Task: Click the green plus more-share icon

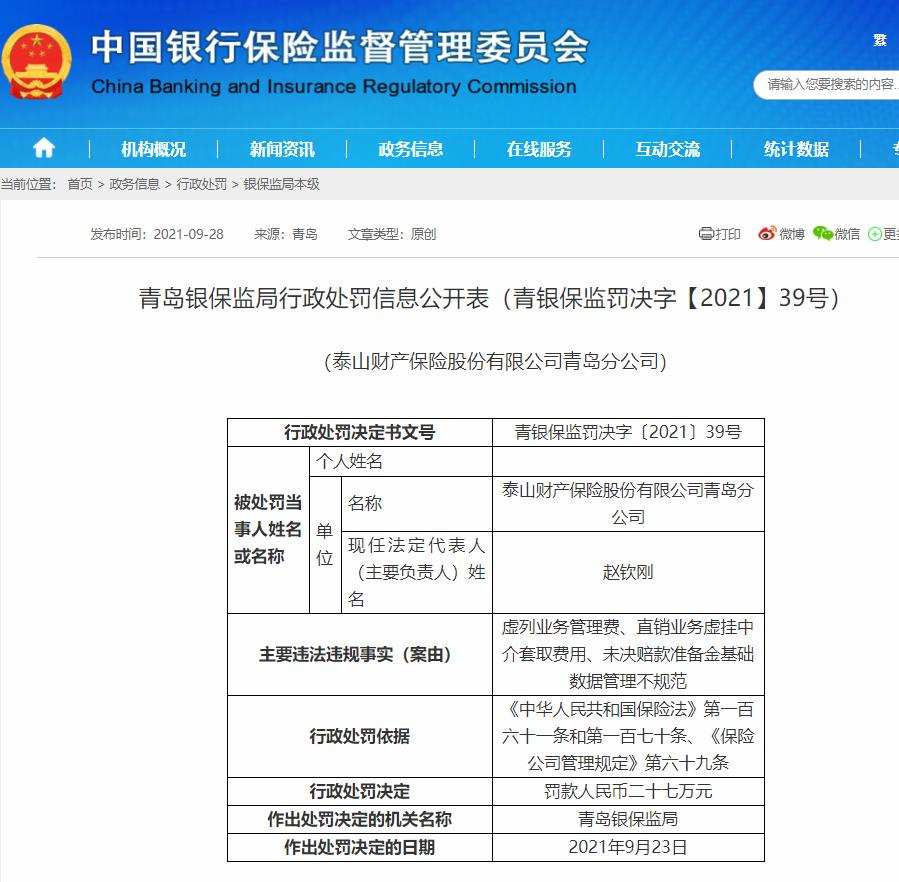Action: click(x=874, y=234)
